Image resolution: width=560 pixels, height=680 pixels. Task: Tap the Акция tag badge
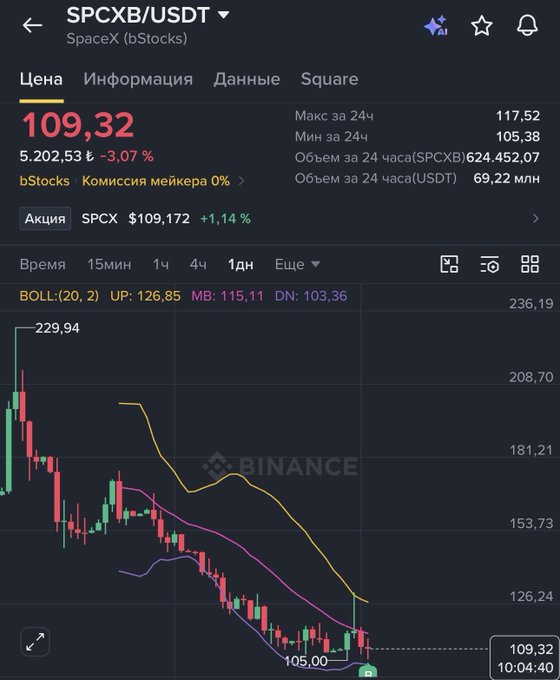coord(45,219)
